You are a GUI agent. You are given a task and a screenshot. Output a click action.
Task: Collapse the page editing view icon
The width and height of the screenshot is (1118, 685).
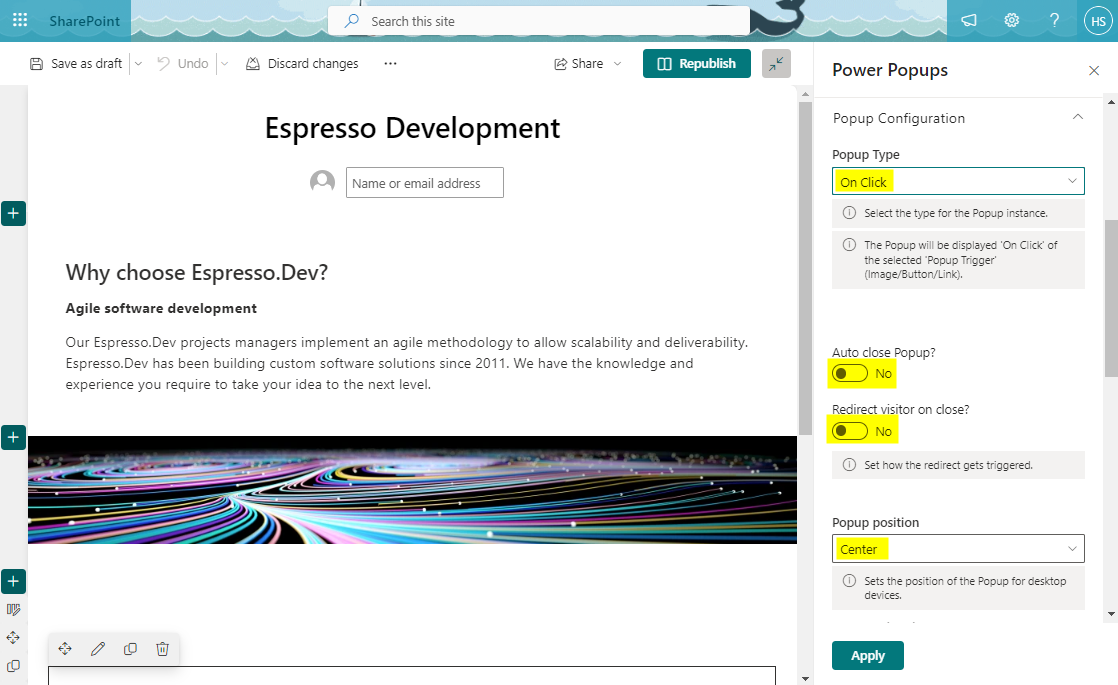click(776, 63)
